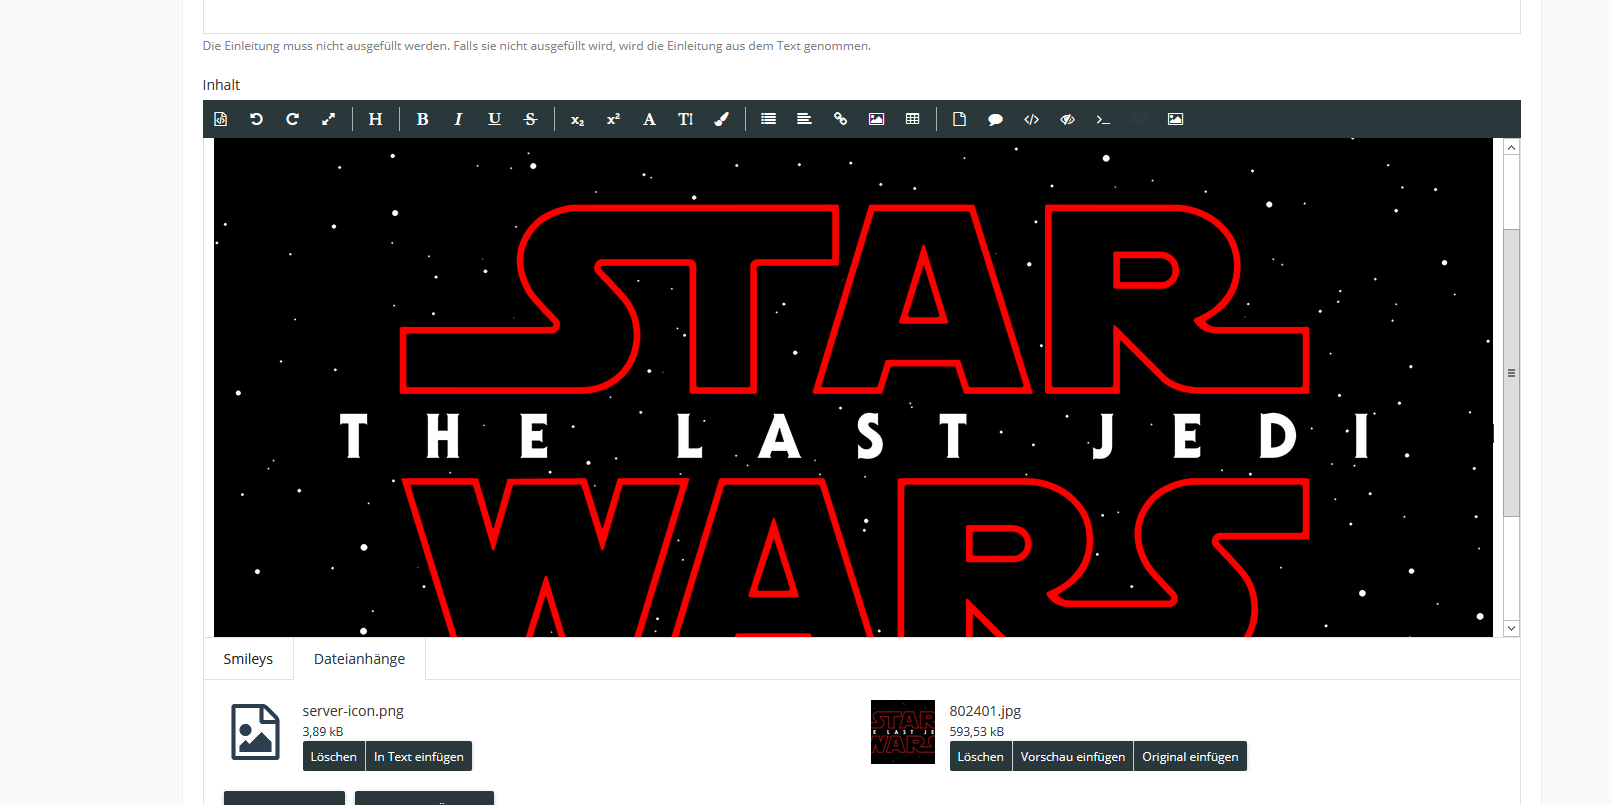The width and height of the screenshot is (1612, 805).
Task: Open the text color brush tool
Action: coord(721,119)
